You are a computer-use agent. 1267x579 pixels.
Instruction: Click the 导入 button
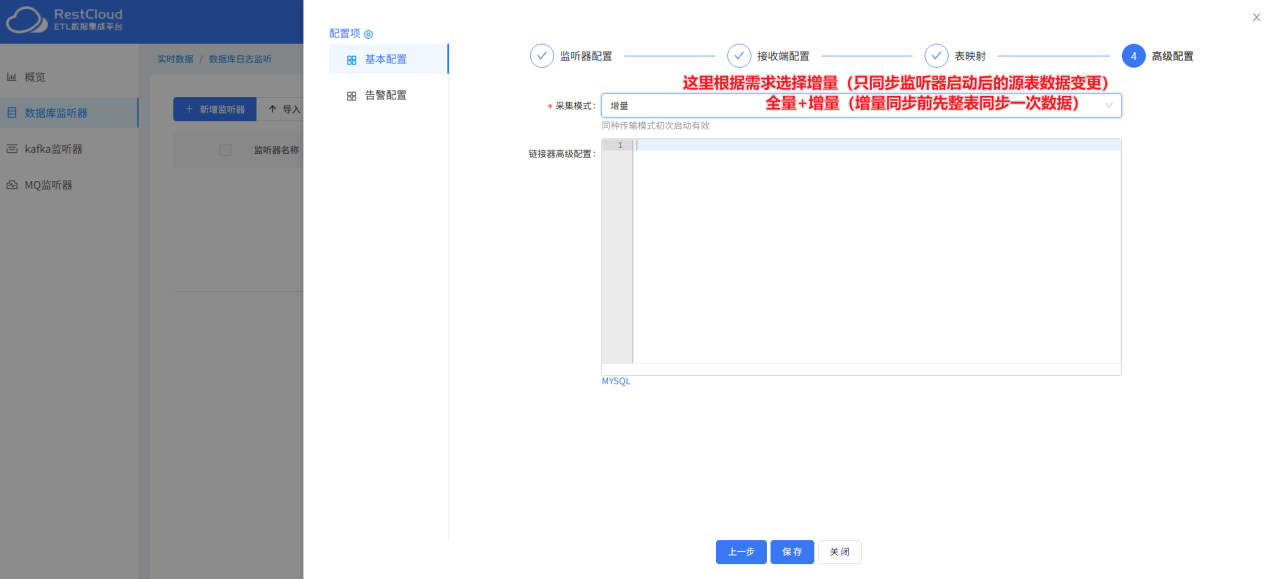click(283, 109)
